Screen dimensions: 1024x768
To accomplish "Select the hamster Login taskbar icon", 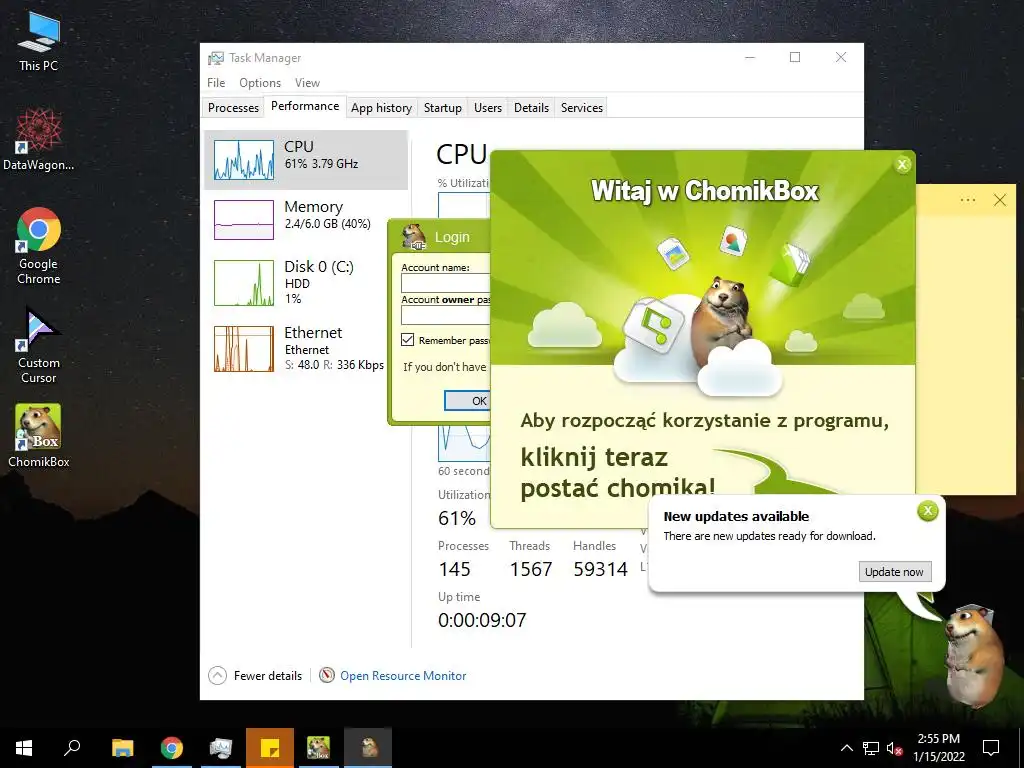I will pos(368,748).
